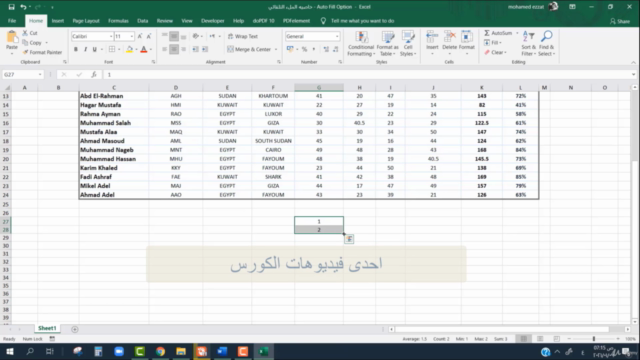This screenshot has height=360, width=640.
Task: Toggle Bold formatting
Action: click(76, 49)
